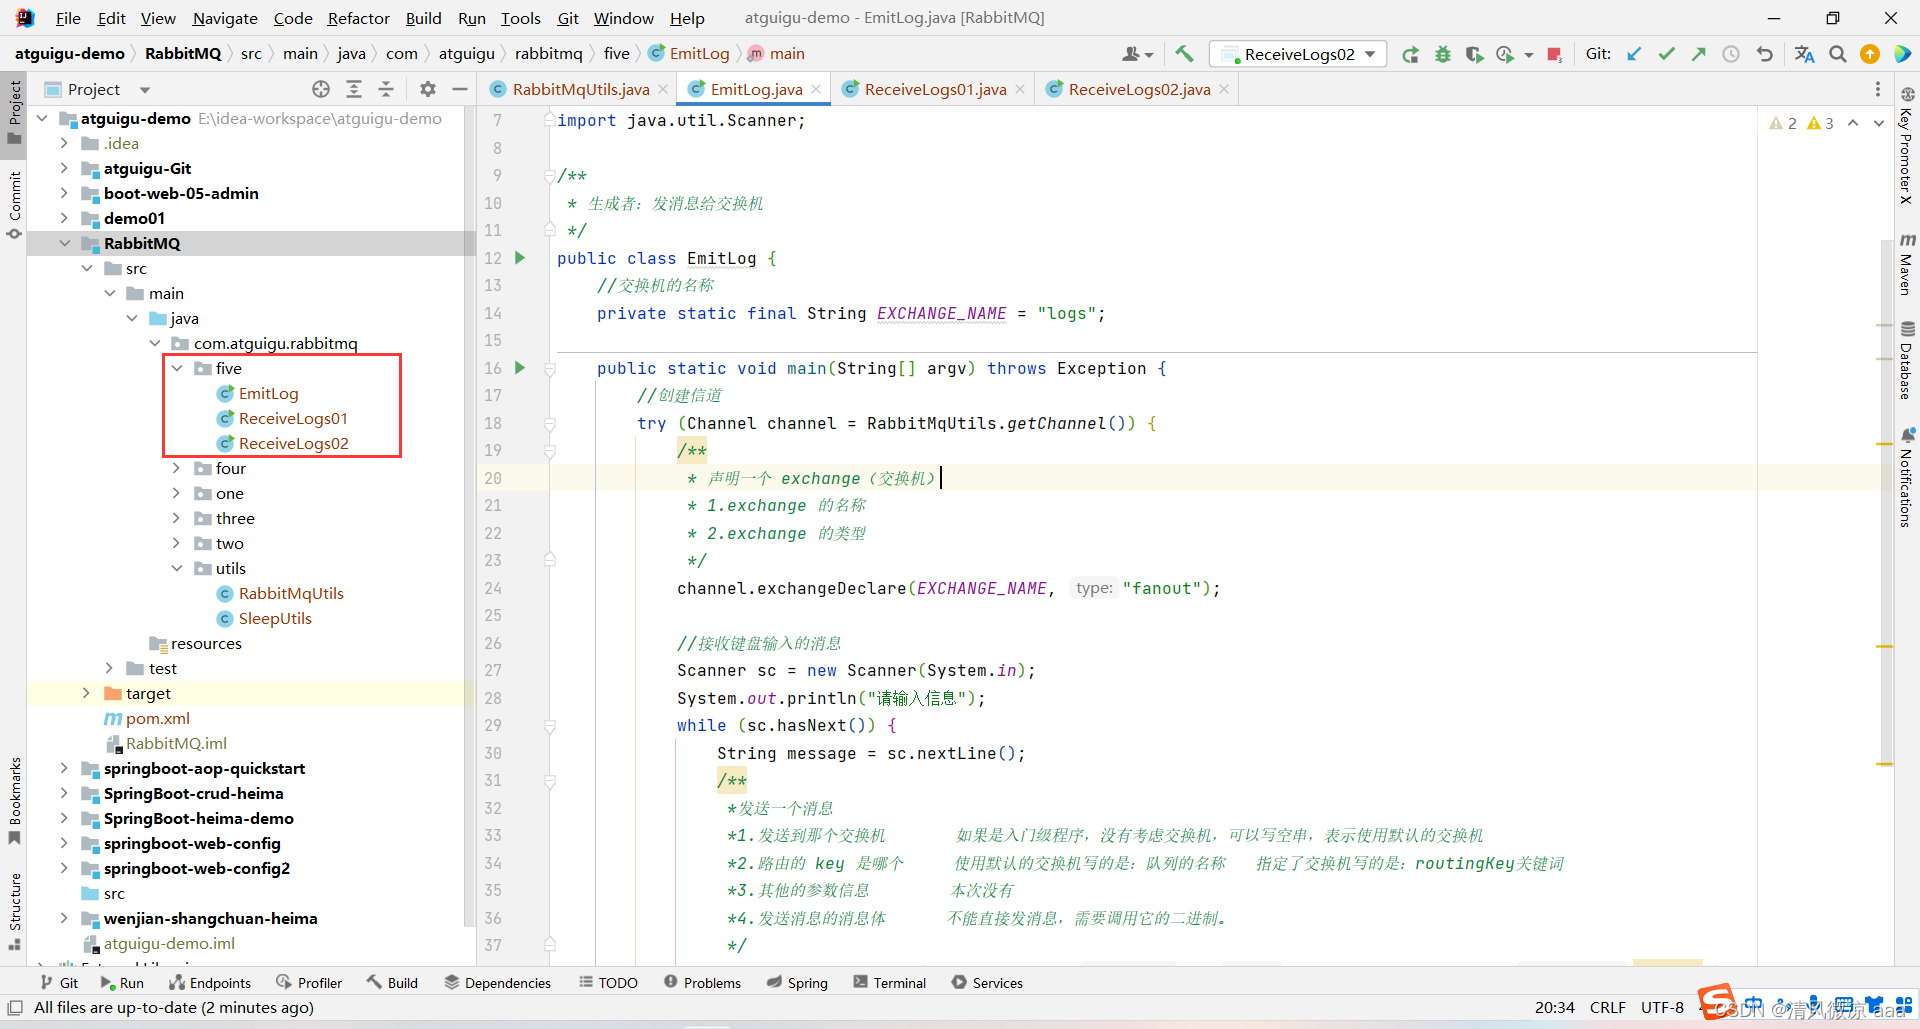Expand springboot-aop-quickstart module
The height and width of the screenshot is (1029, 1920).
point(65,768)
